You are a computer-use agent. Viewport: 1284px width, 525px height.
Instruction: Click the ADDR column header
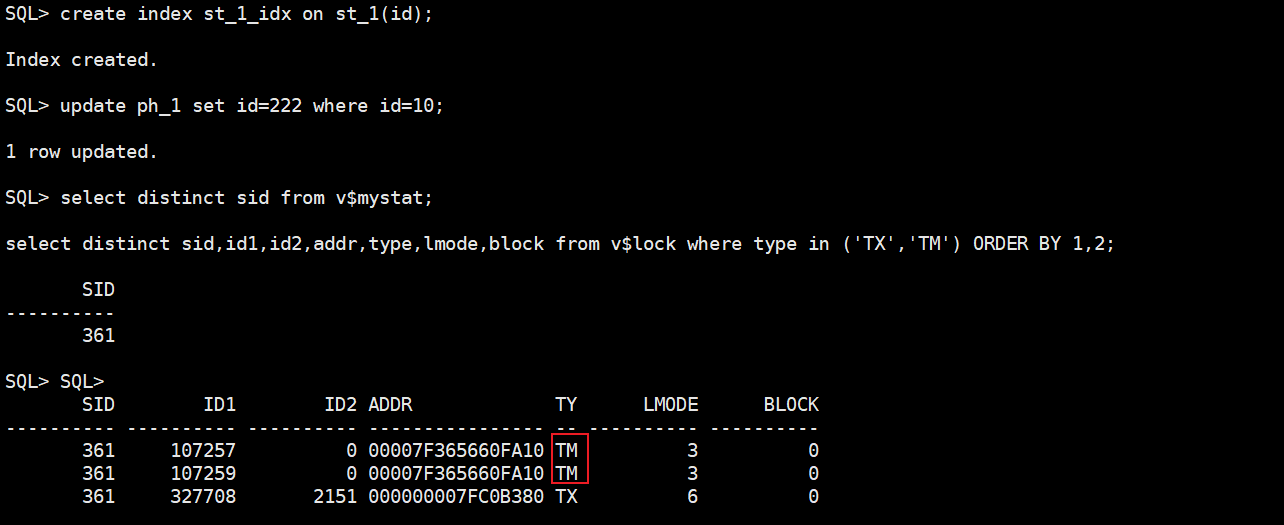(390, 405)
